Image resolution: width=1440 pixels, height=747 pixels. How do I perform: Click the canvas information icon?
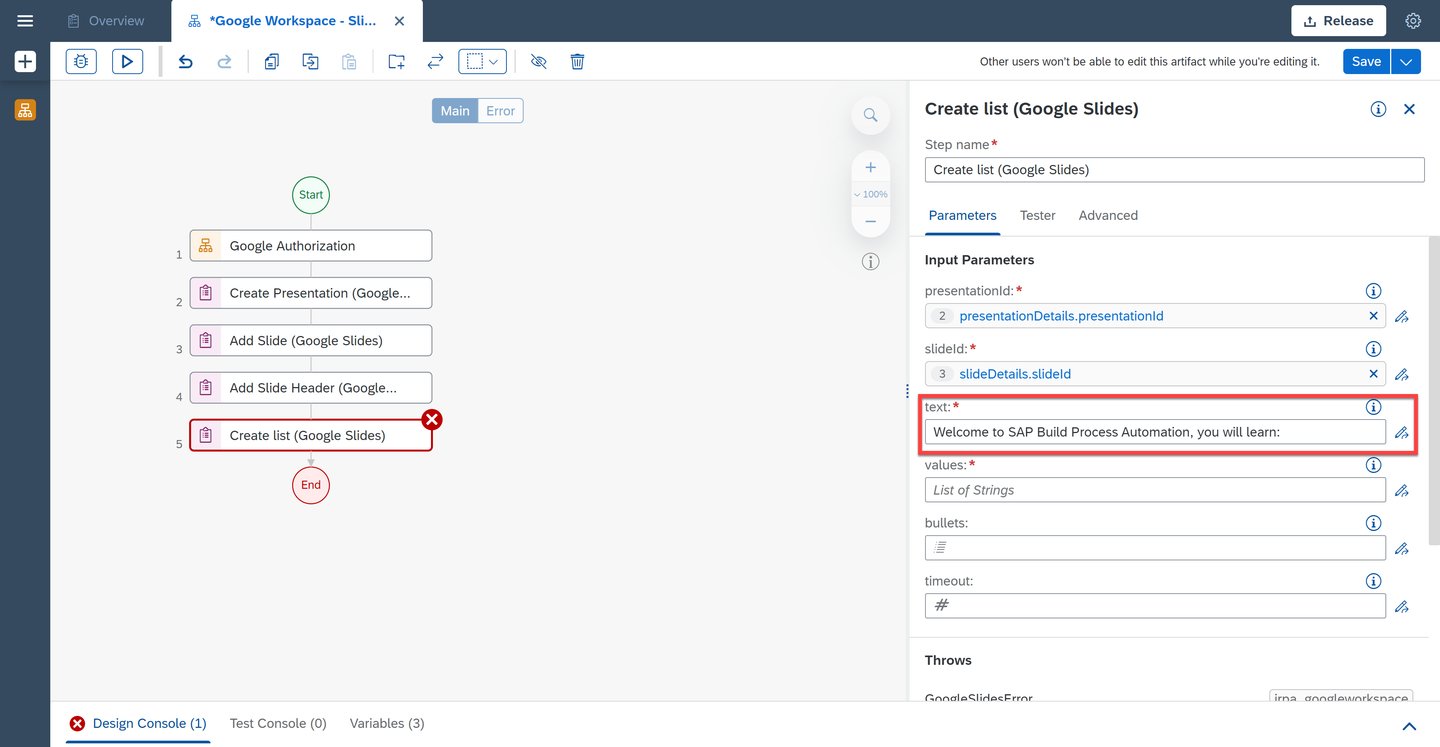pos(871,262)
